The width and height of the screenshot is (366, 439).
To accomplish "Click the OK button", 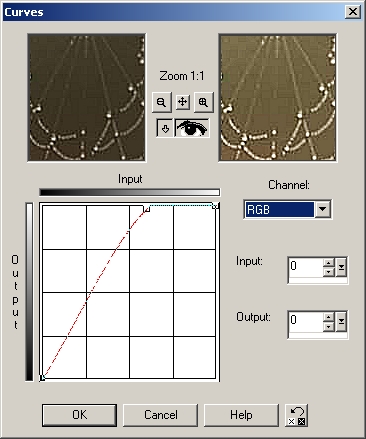I will click(79, 415).
